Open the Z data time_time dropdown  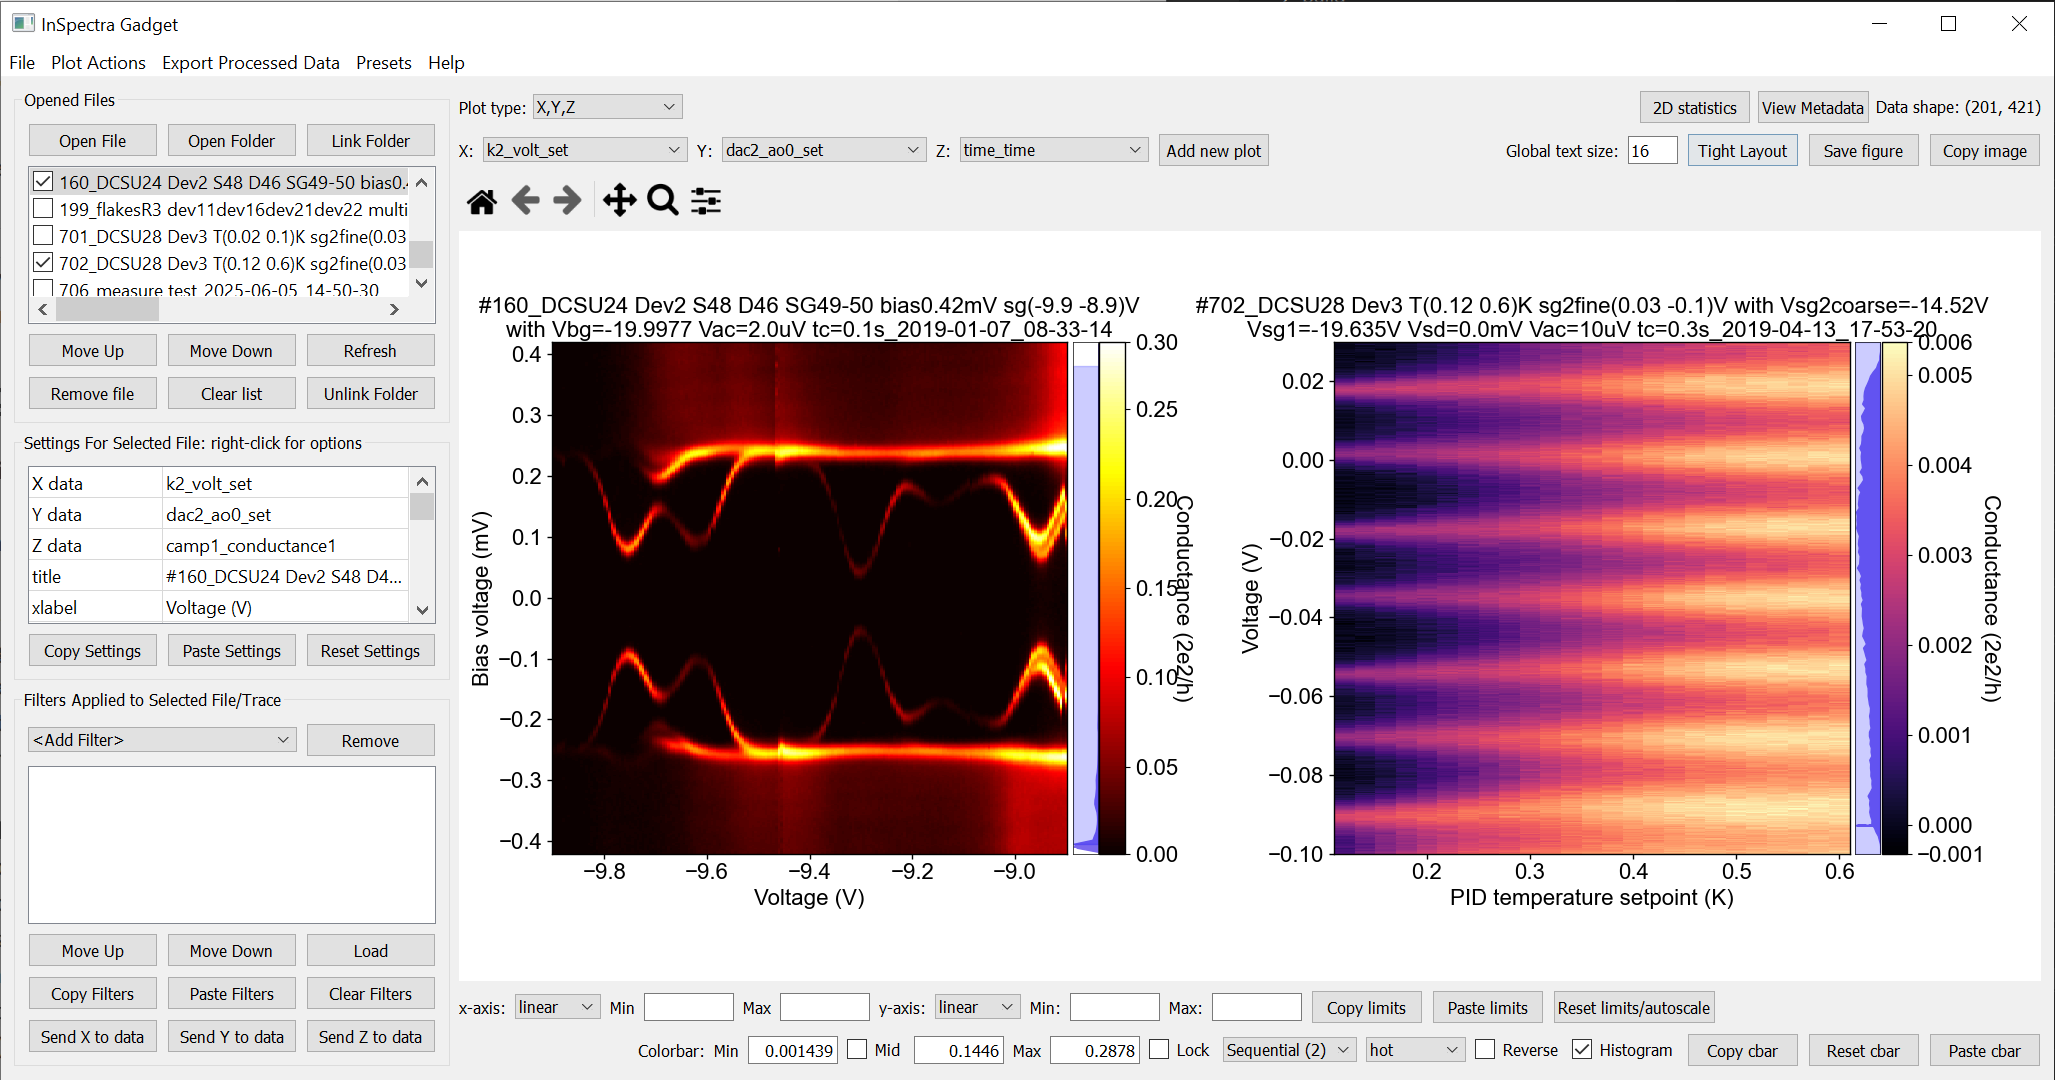(x=1053, y=150)
